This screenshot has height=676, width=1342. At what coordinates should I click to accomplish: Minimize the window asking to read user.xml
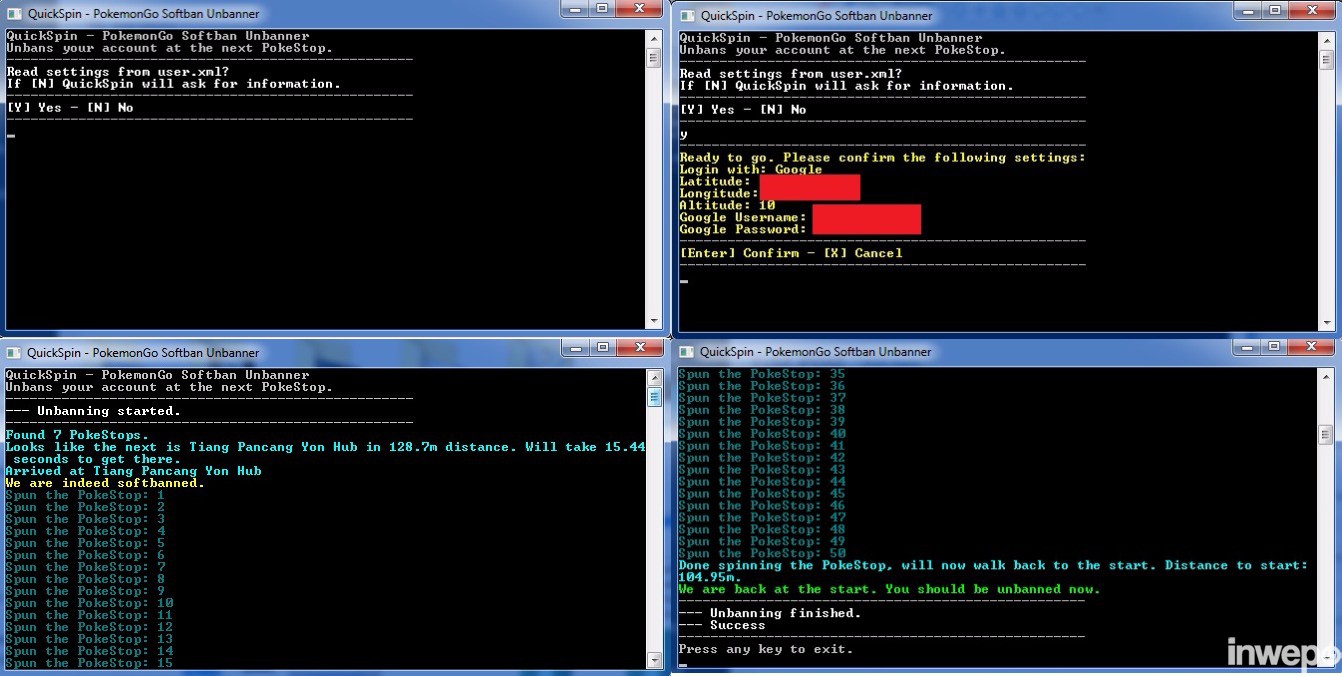(574, 10)
